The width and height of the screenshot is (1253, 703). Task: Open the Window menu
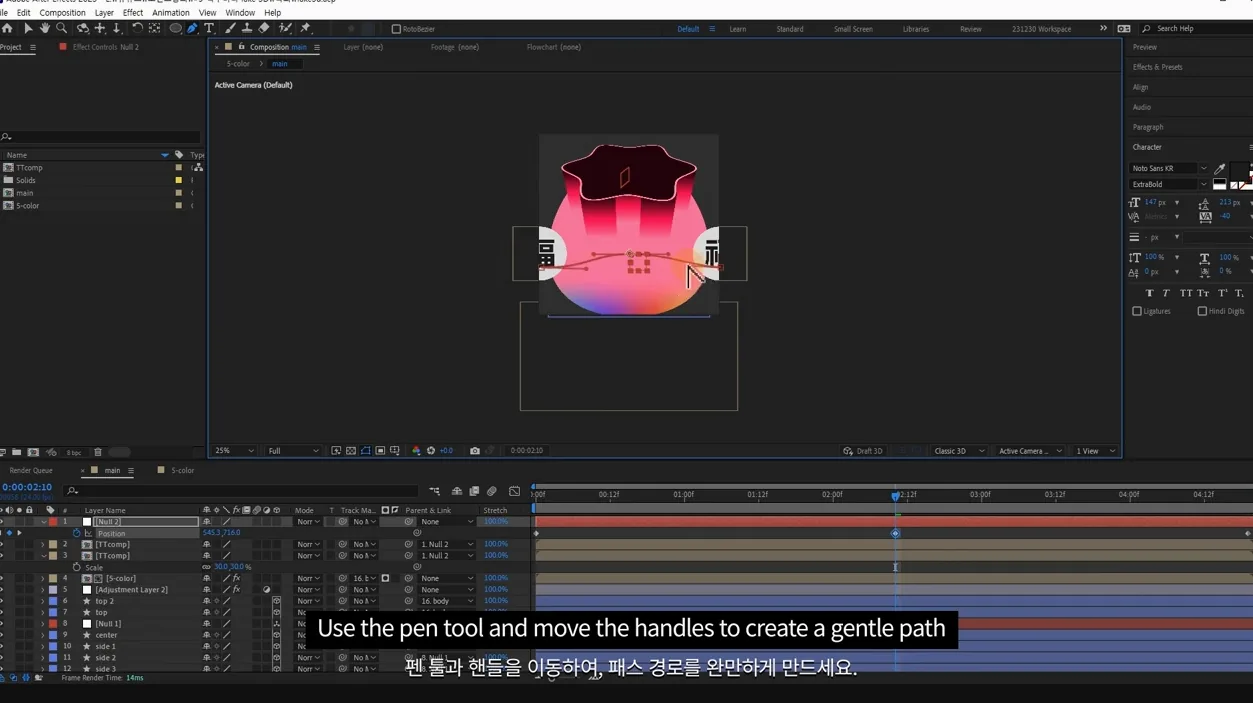pos(240,13)
